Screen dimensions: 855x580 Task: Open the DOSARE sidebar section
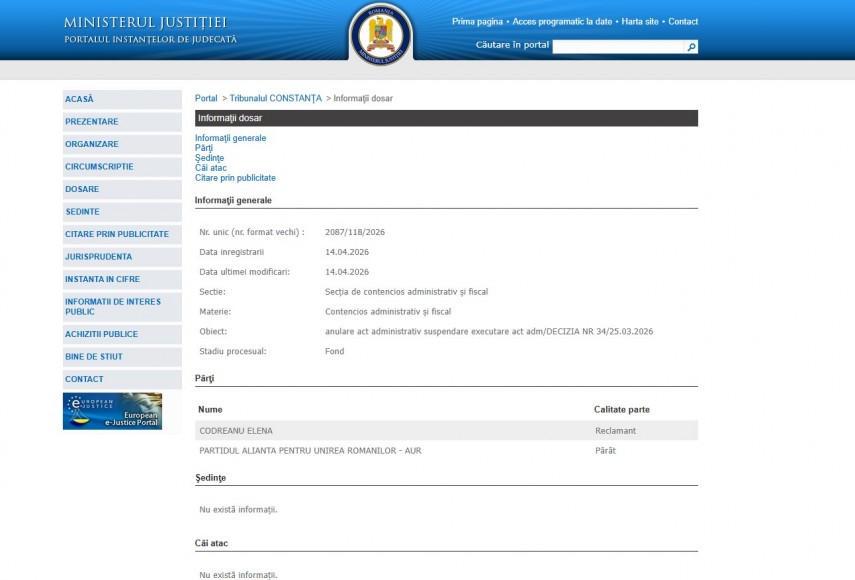tap(82, 189)
